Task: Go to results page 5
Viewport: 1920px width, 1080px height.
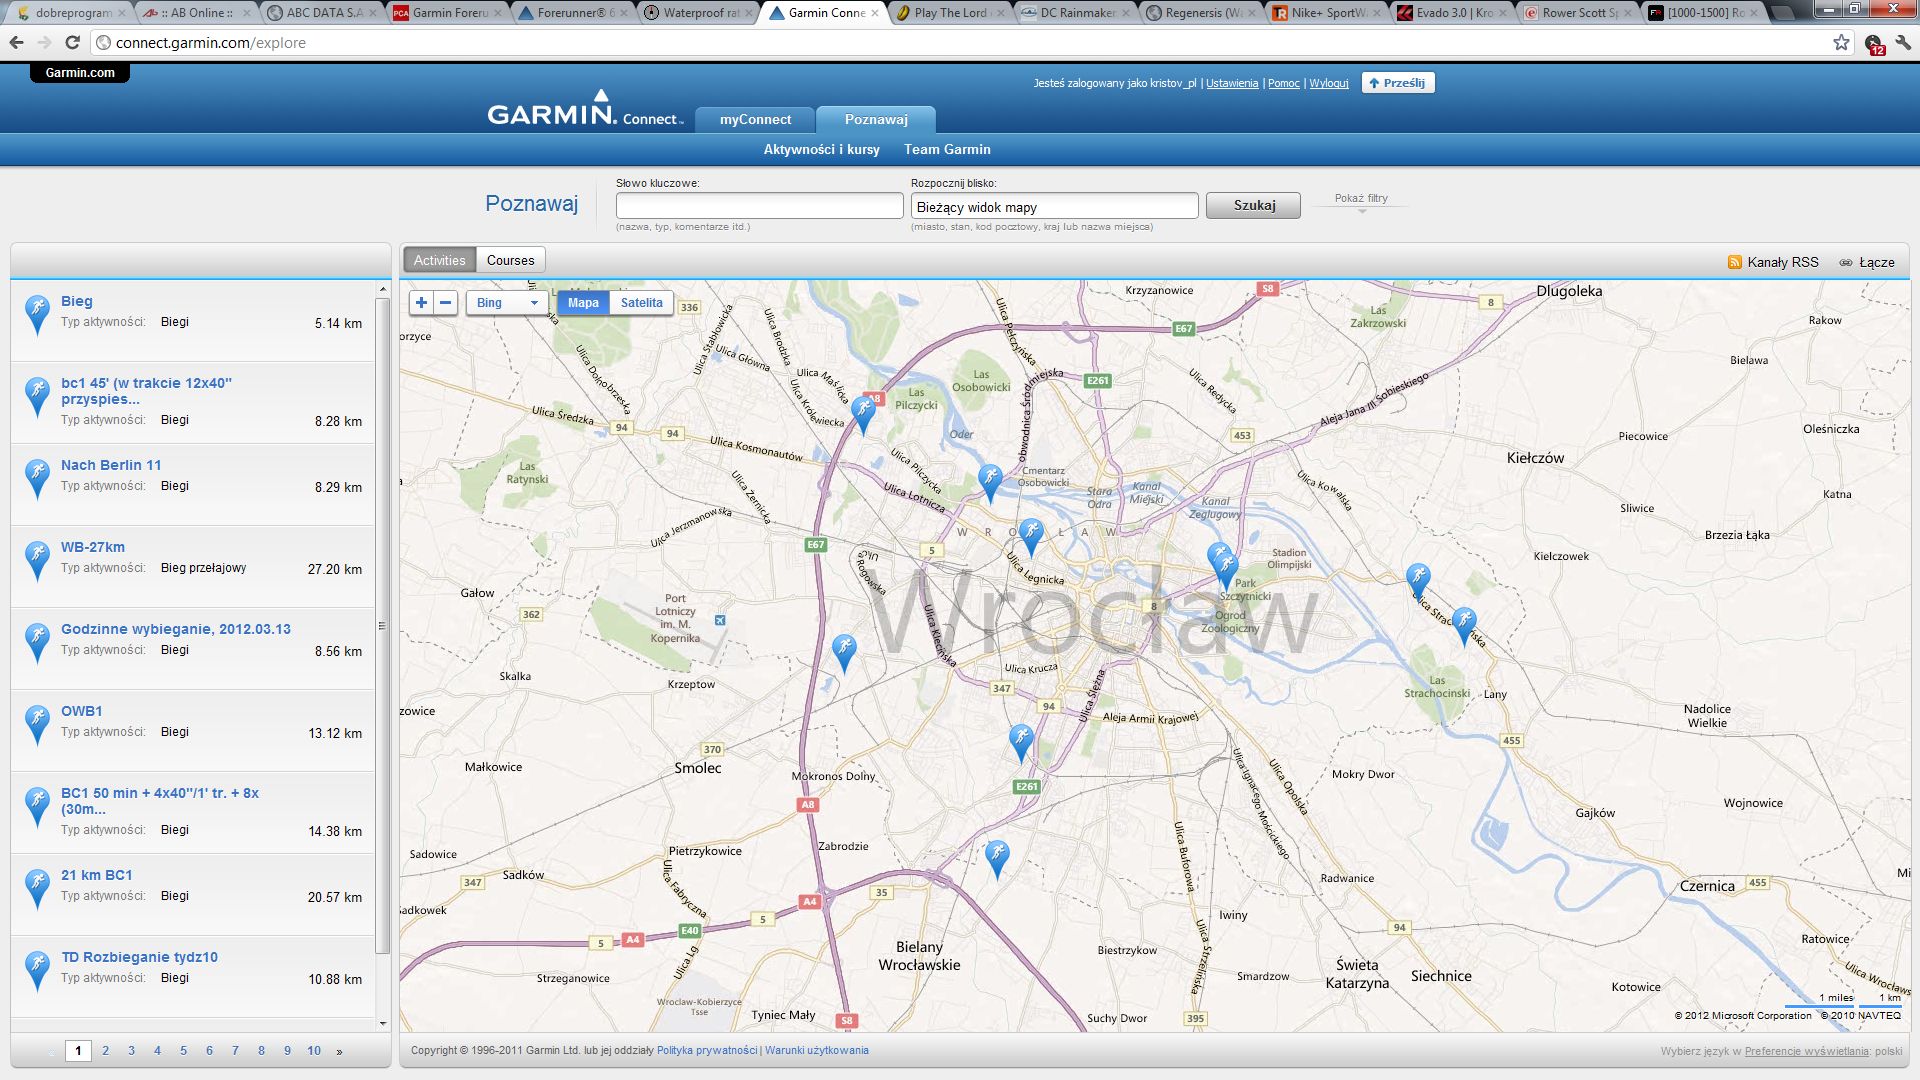Action: (183, 1051)
